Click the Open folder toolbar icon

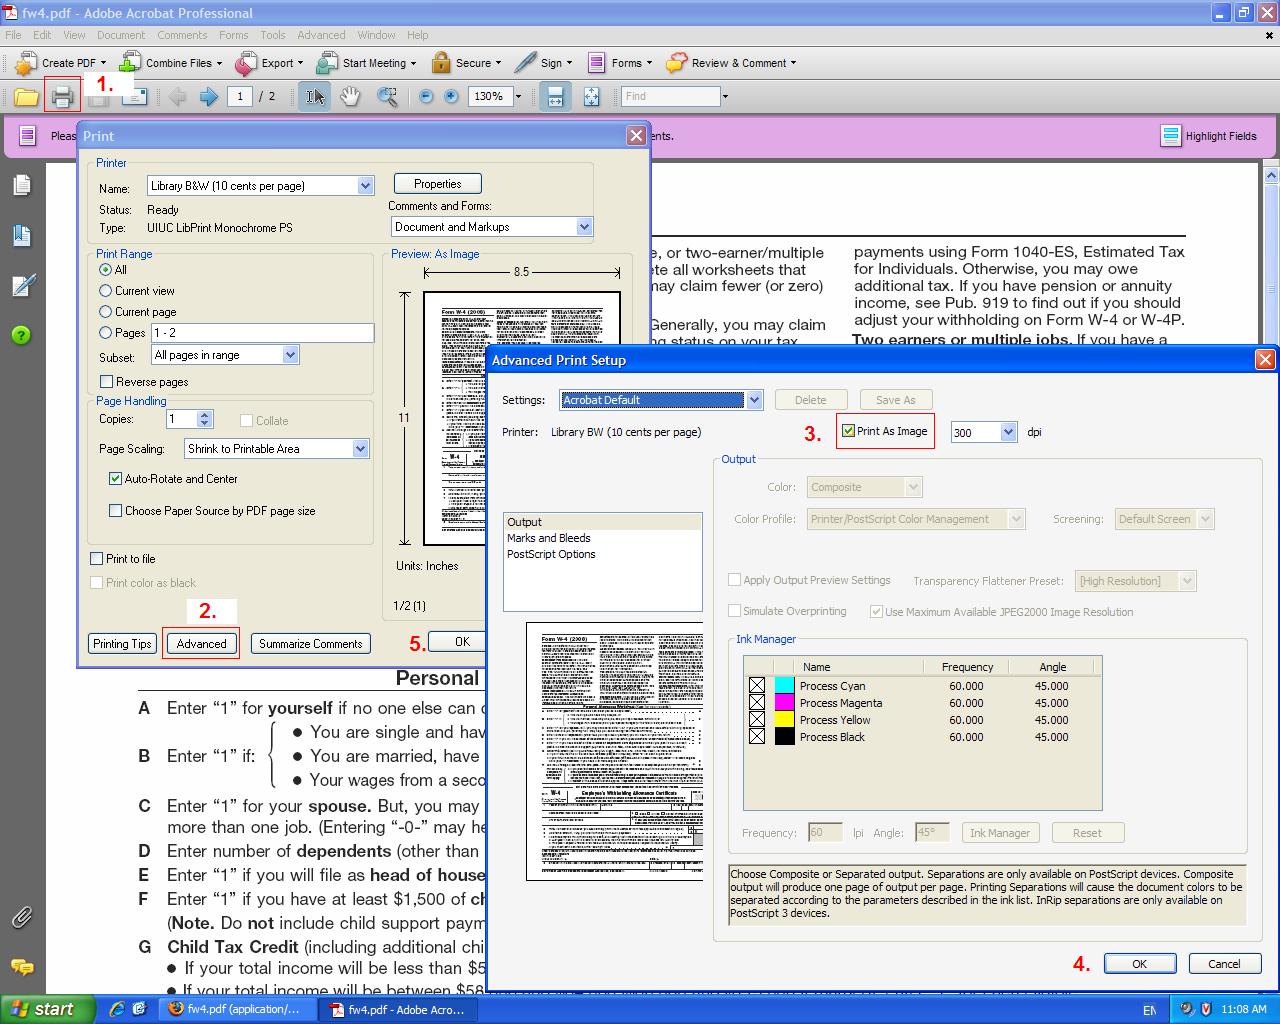(26, 97)
